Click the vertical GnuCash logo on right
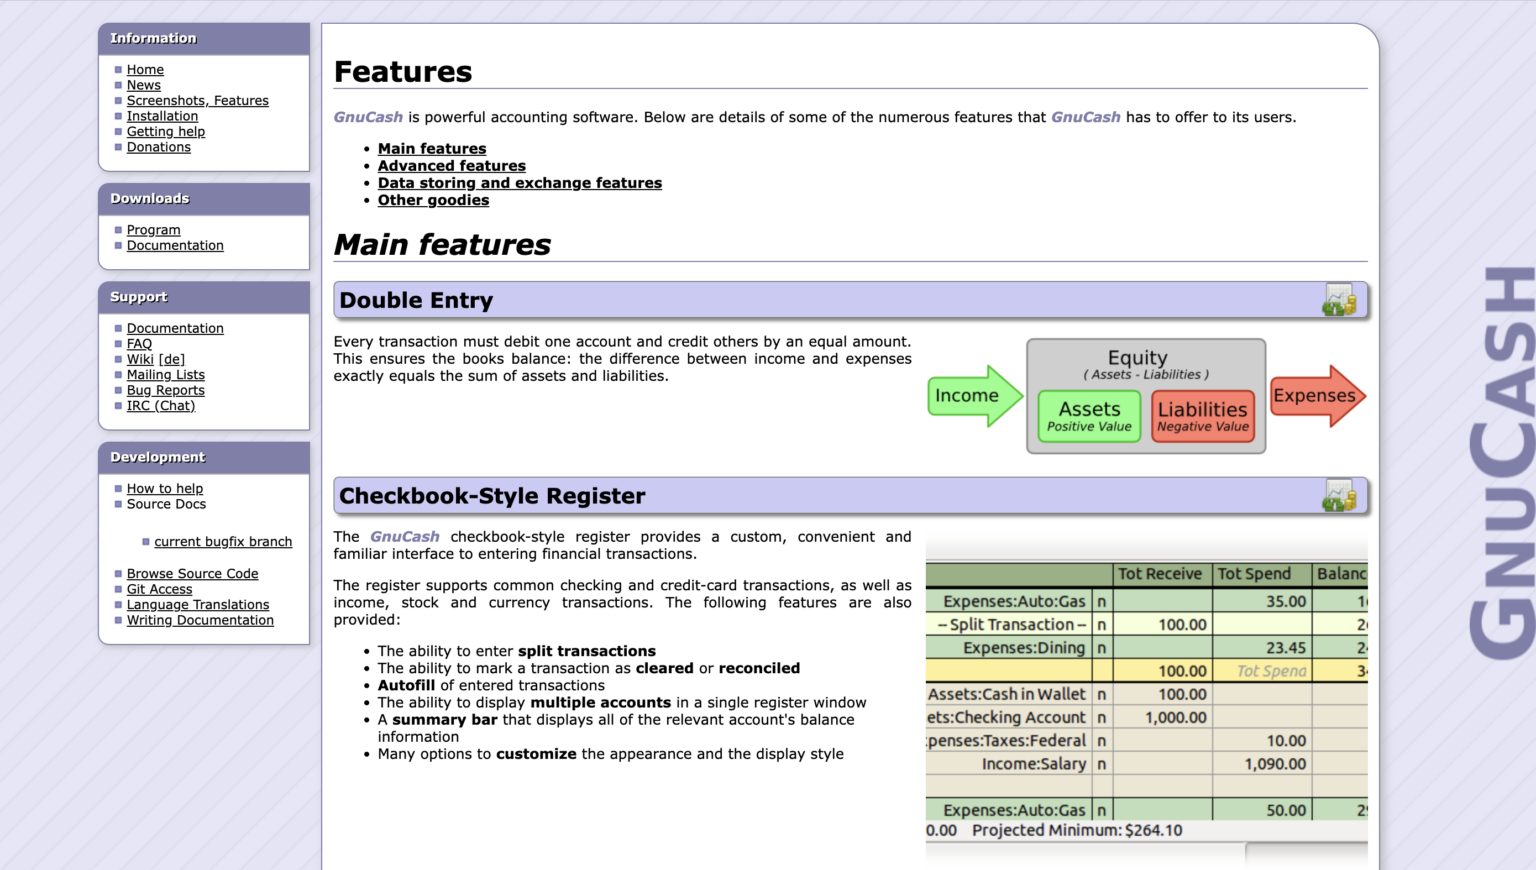The image size is (1536, 870). pyautogui.click(x=1502, y=462)
